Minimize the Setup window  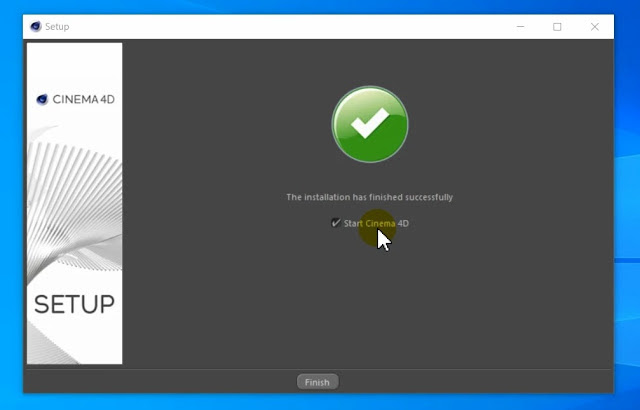520,27
